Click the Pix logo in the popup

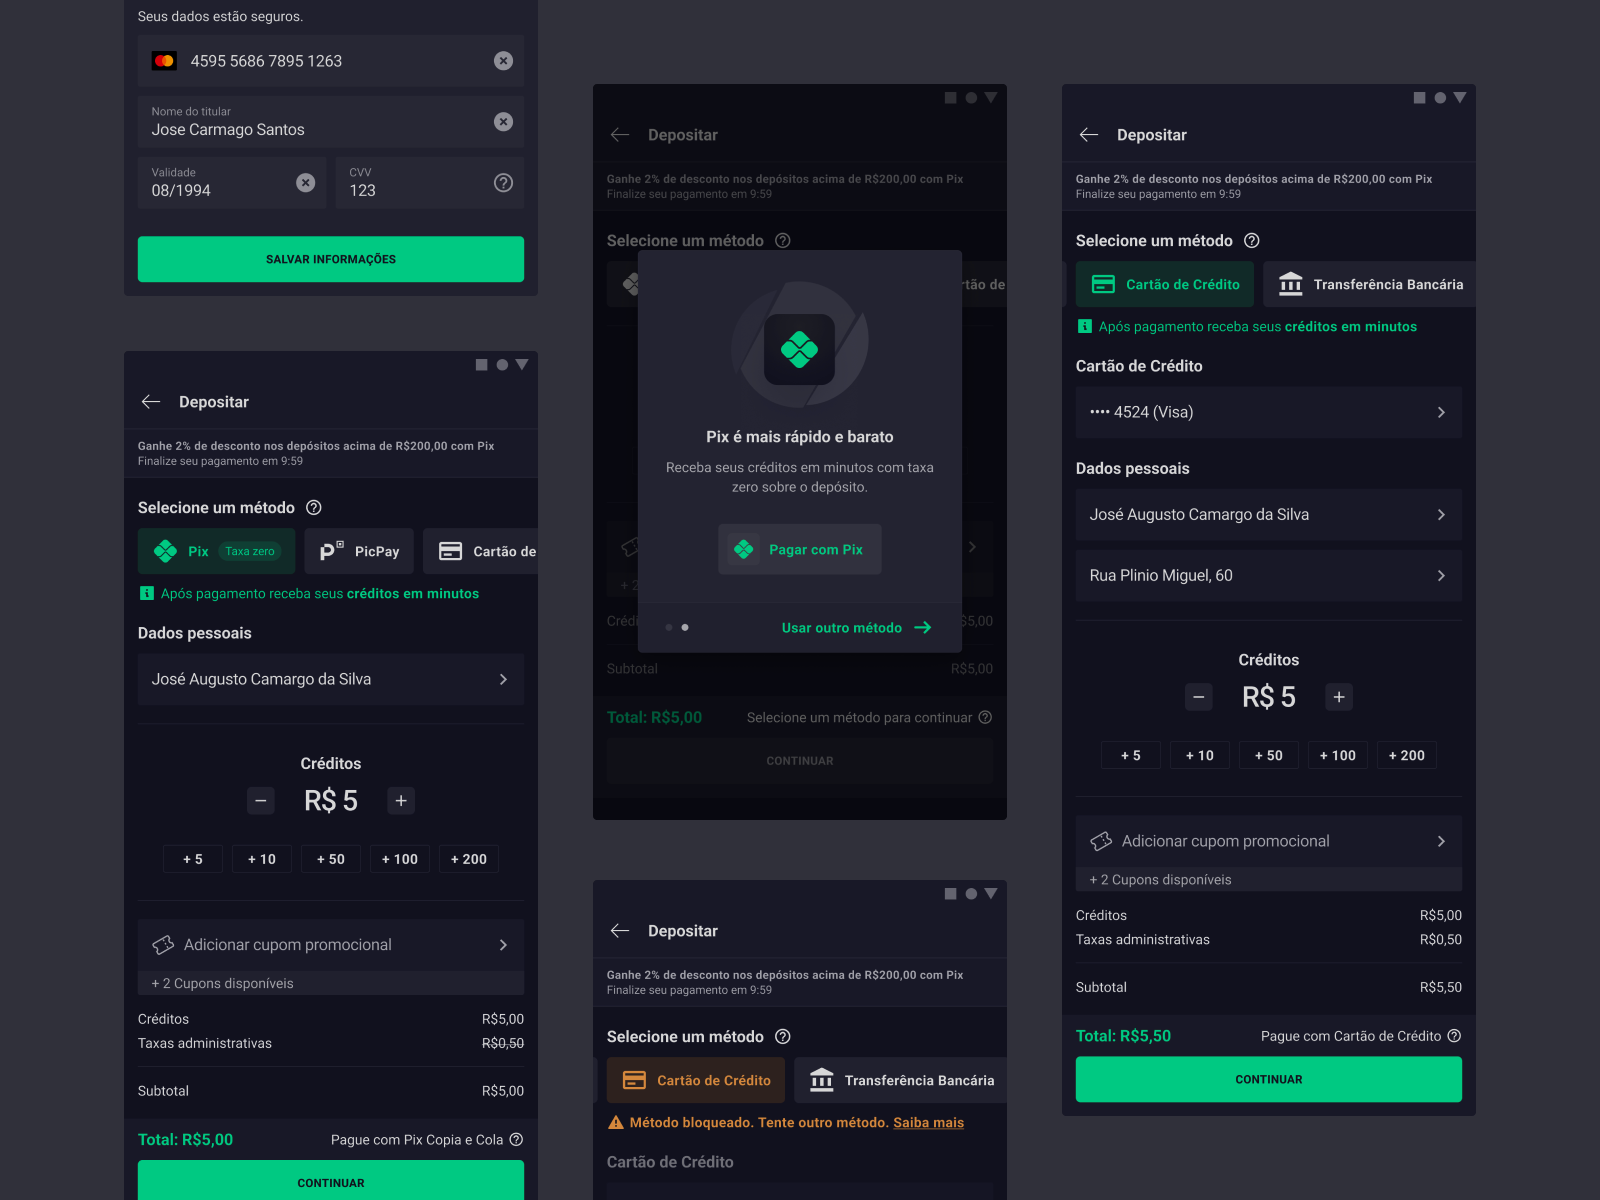(x=800, y=349)
